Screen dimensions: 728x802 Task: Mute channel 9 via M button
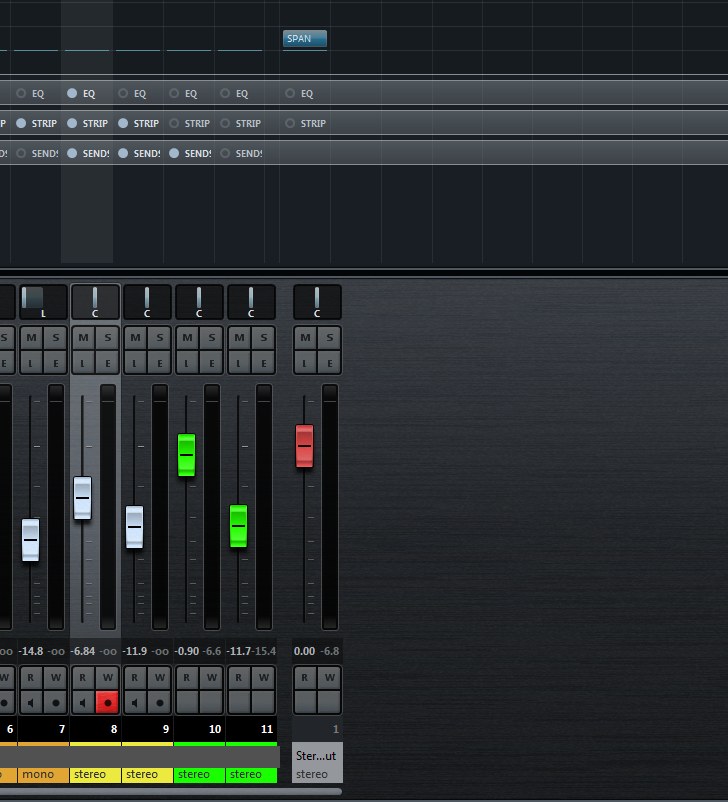[x=135, y=338]
